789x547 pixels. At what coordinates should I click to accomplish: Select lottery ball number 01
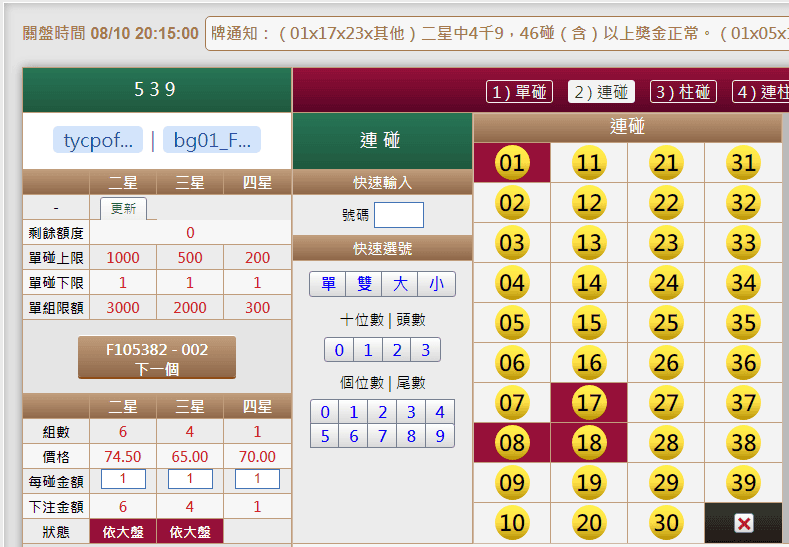pyautogui.click(x=512, y=163)
